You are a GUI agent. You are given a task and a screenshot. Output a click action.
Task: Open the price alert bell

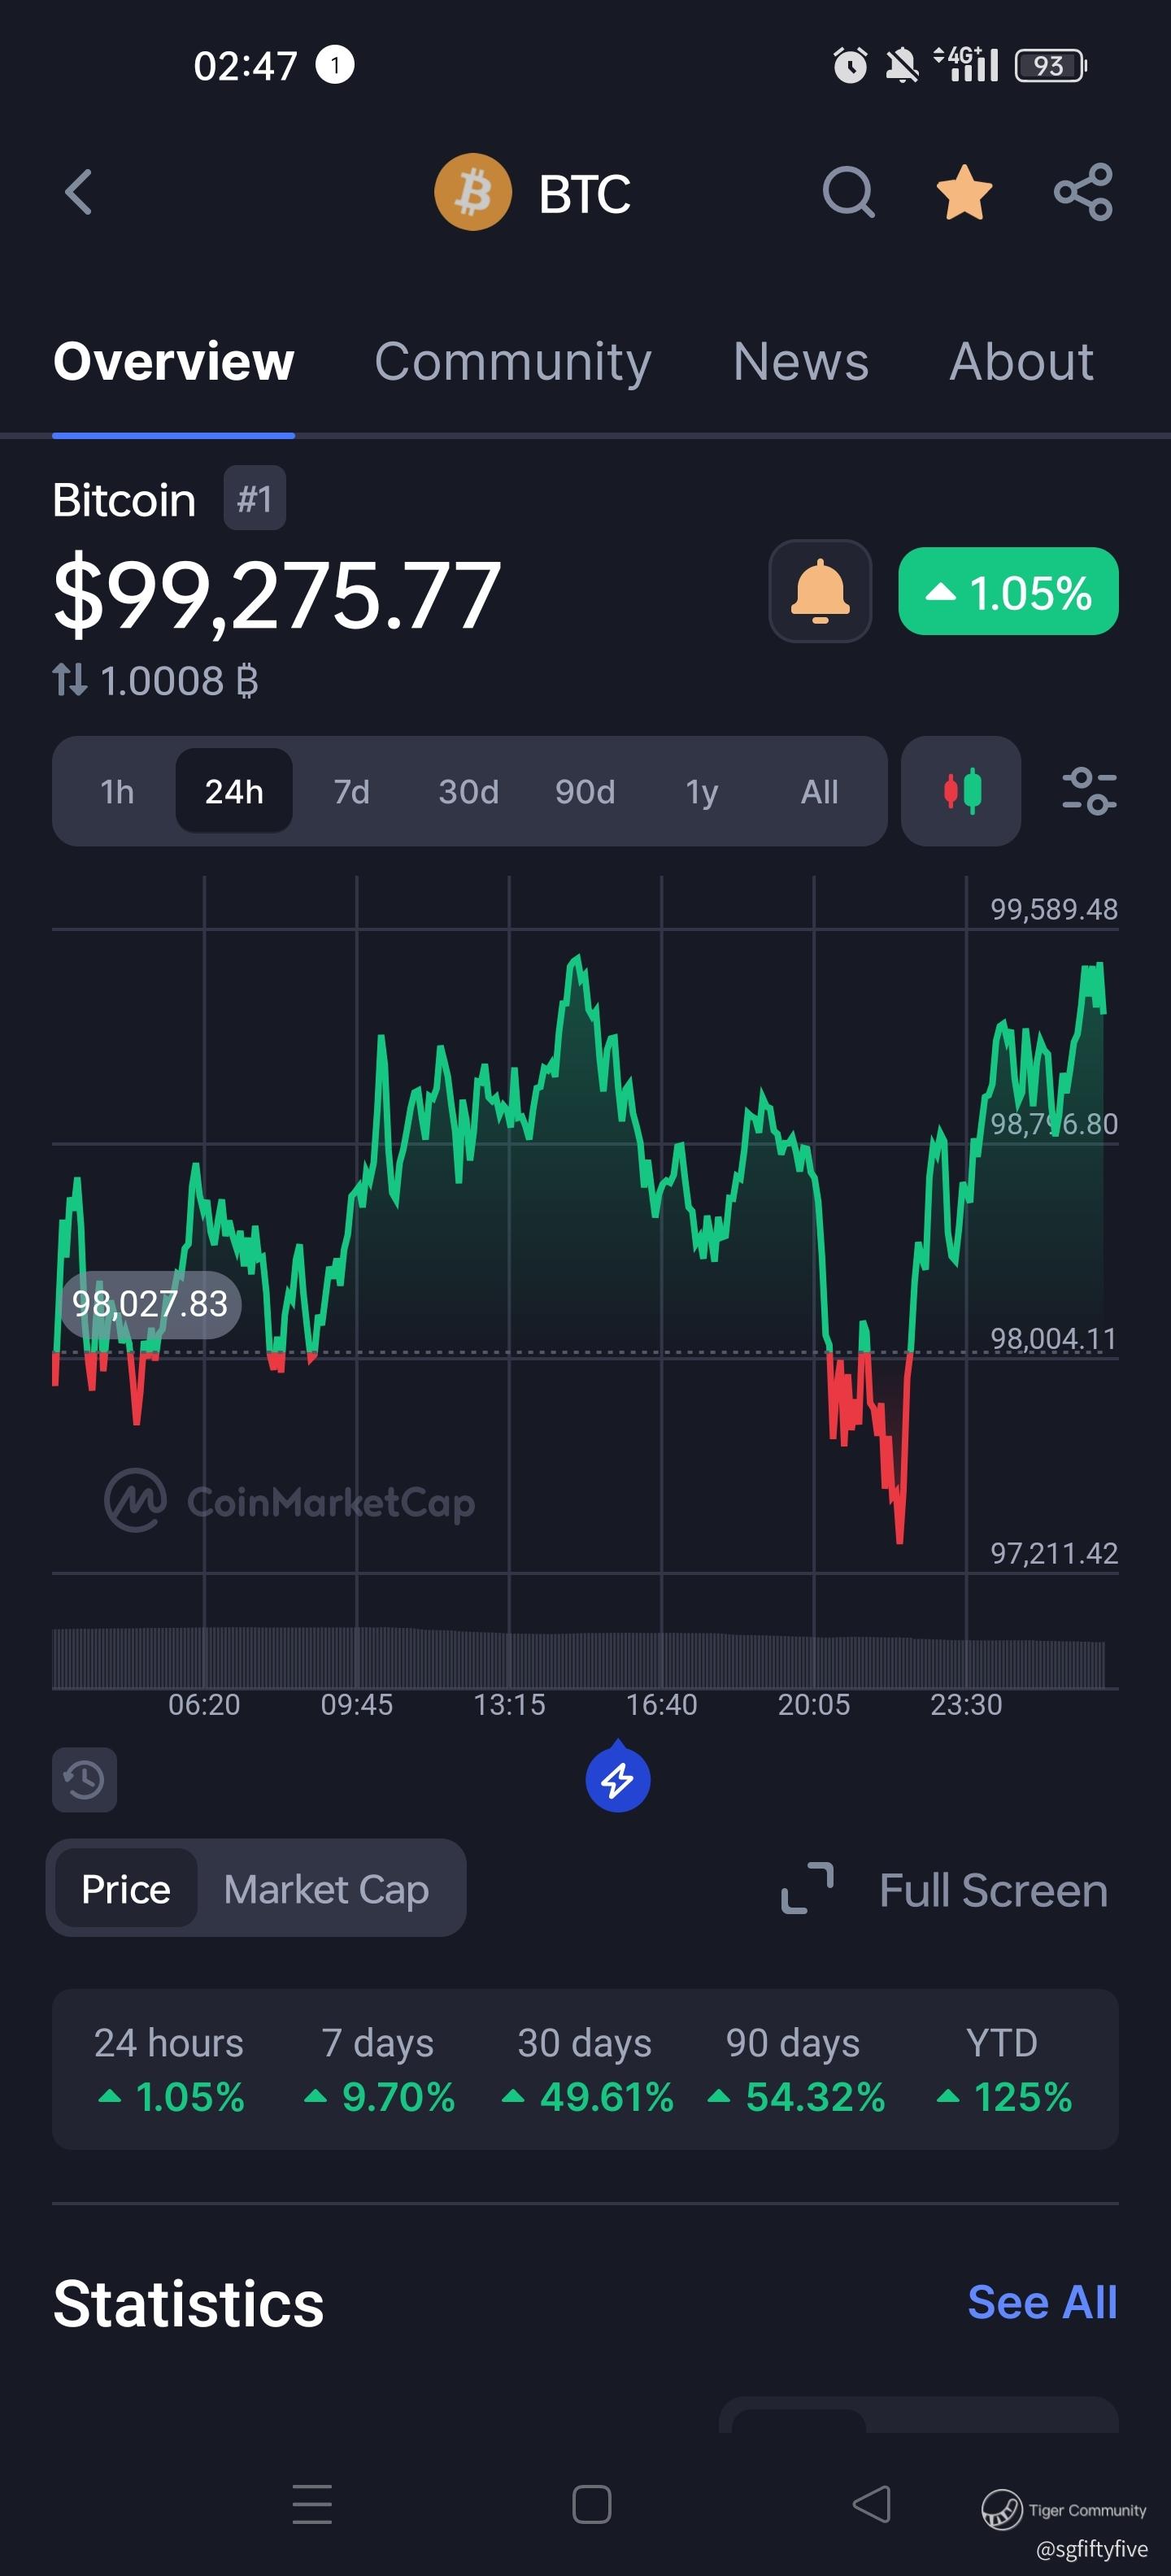point(820,591)
